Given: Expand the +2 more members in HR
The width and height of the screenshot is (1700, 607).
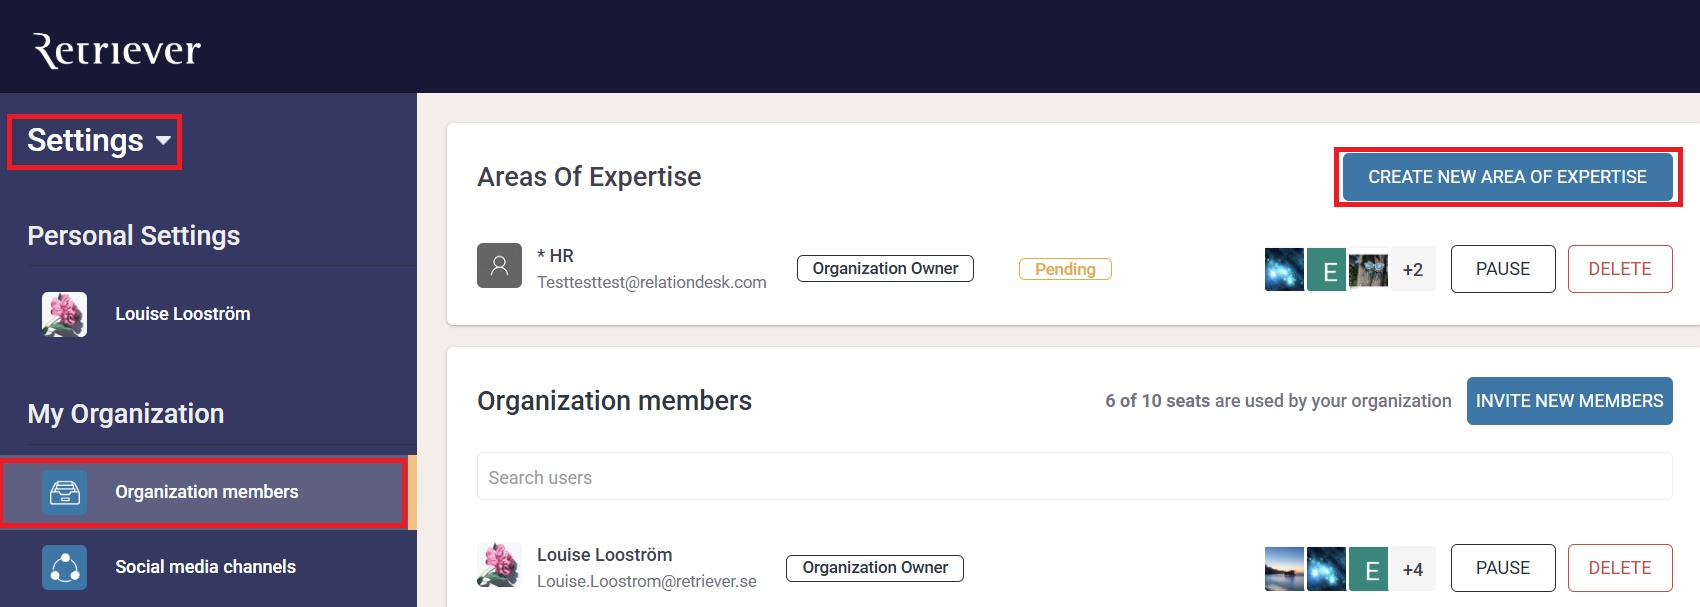Looking at the screenshot, I should [x=1412, y=270].
